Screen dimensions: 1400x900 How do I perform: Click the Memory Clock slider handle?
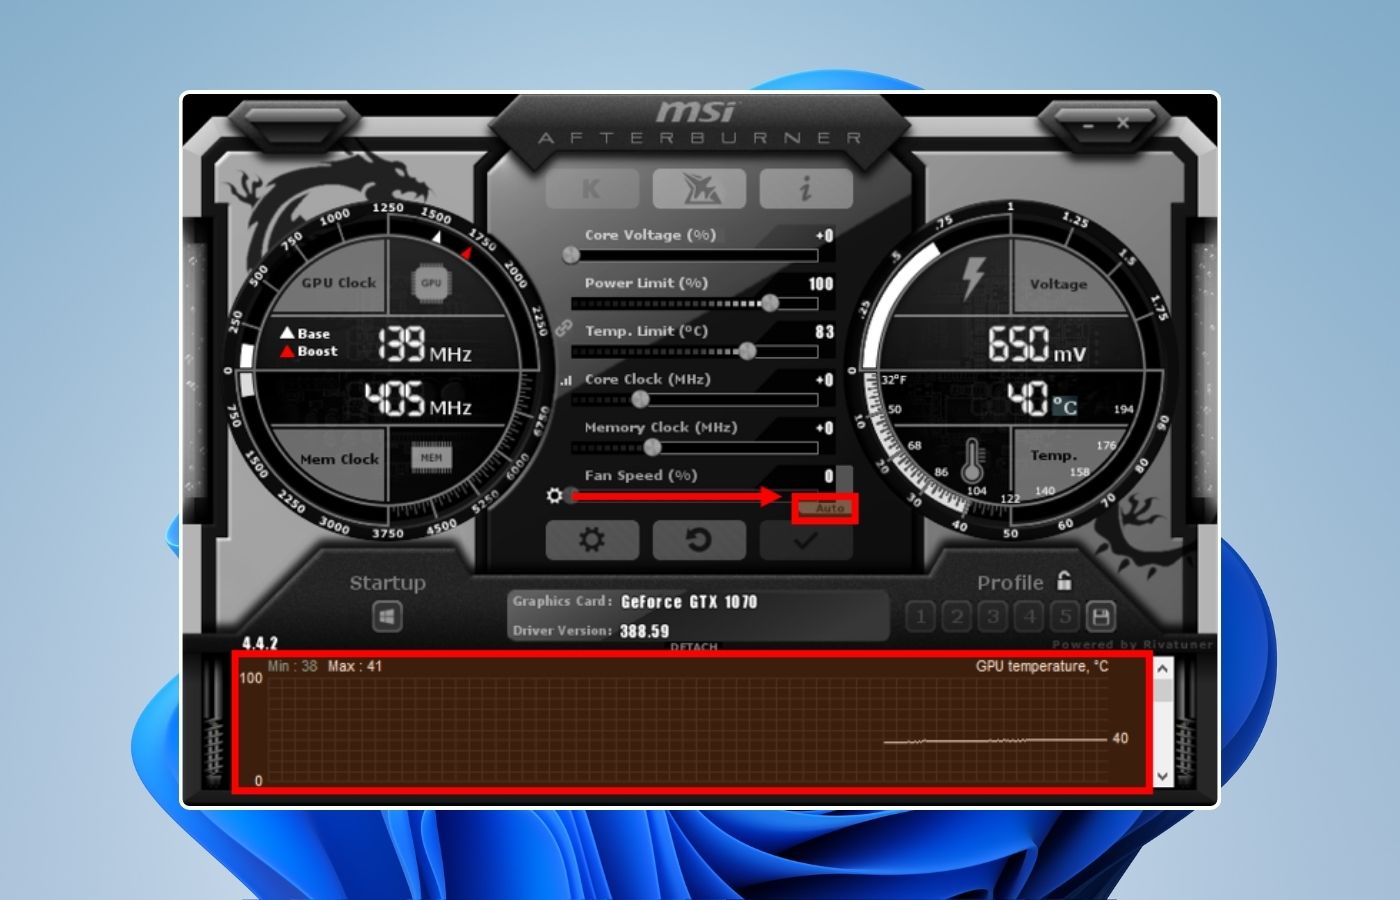tap(653, 447)
